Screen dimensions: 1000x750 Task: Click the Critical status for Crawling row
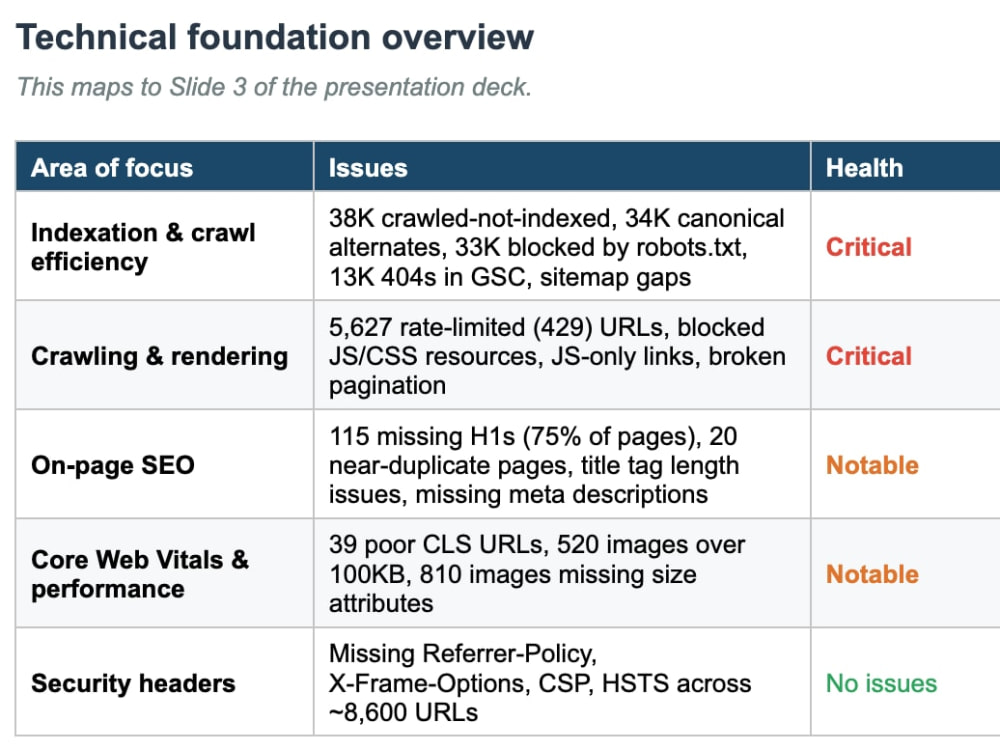click(869, 356)
